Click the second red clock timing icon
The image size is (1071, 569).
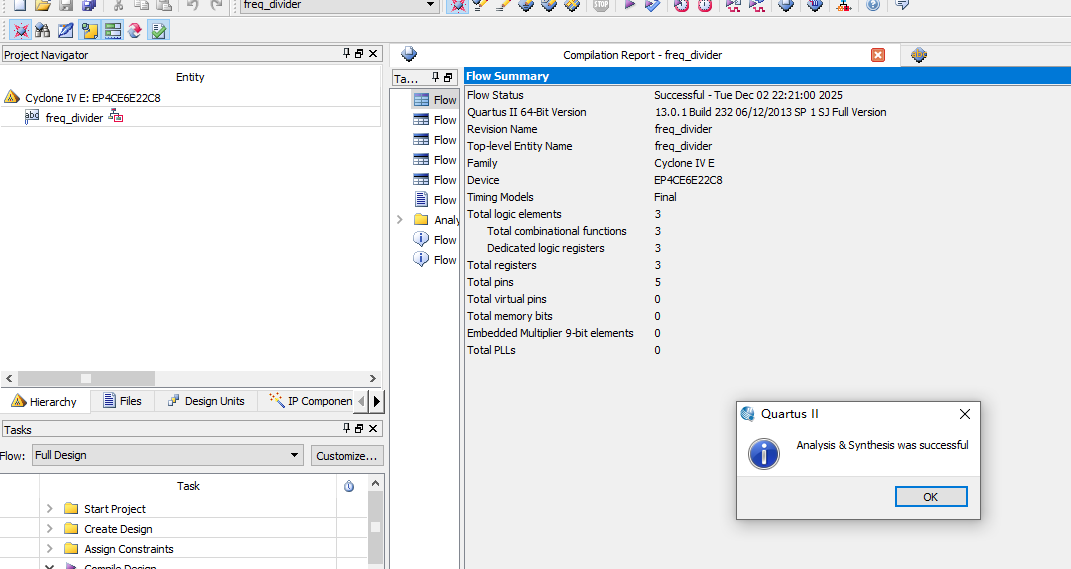(705, 5)
